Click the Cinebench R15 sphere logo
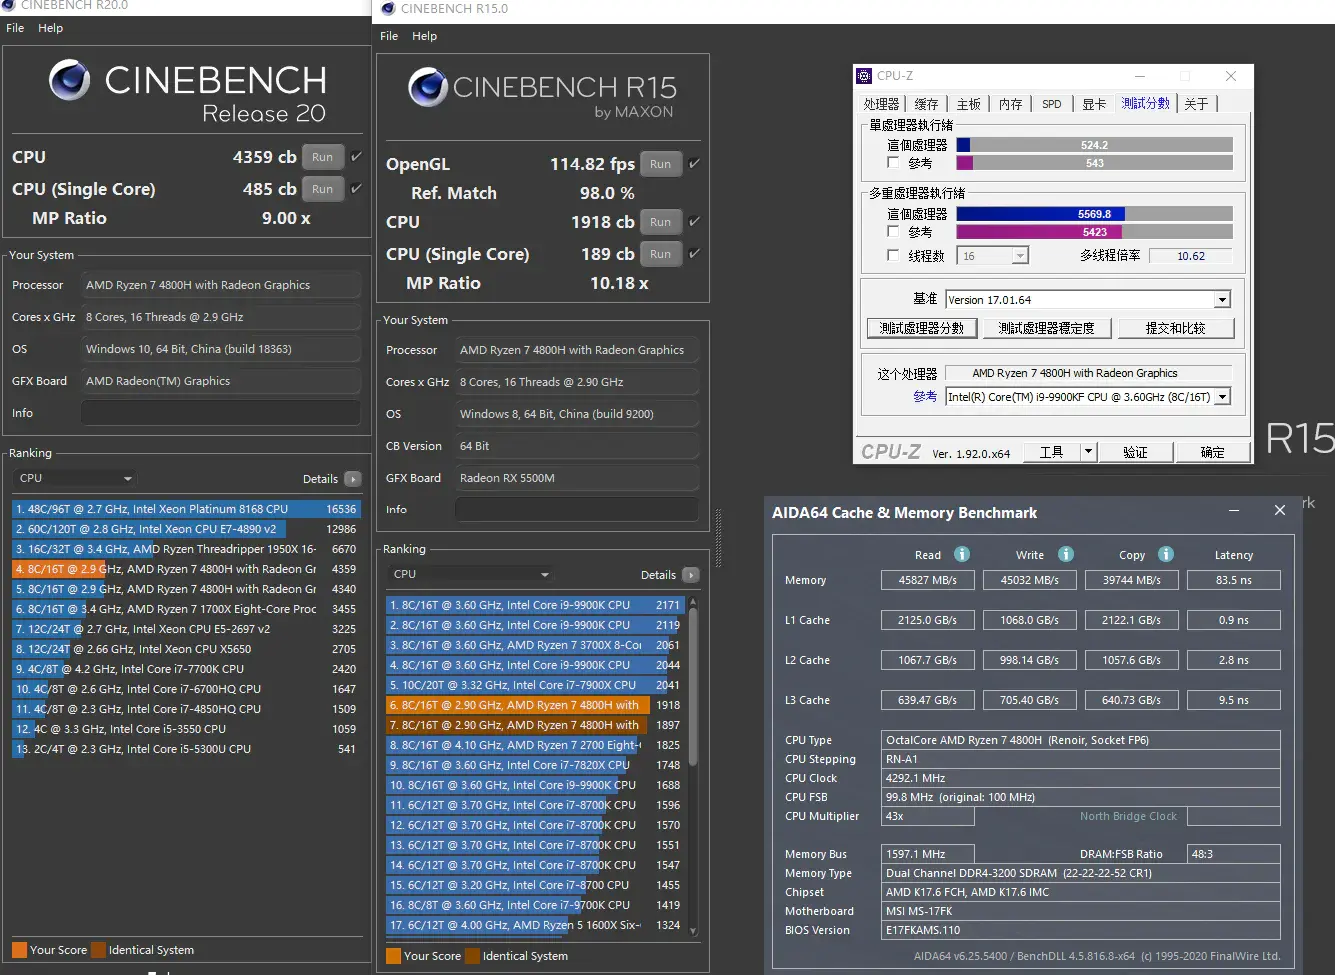Screen dimensions: 1335x975 (428, 88)
